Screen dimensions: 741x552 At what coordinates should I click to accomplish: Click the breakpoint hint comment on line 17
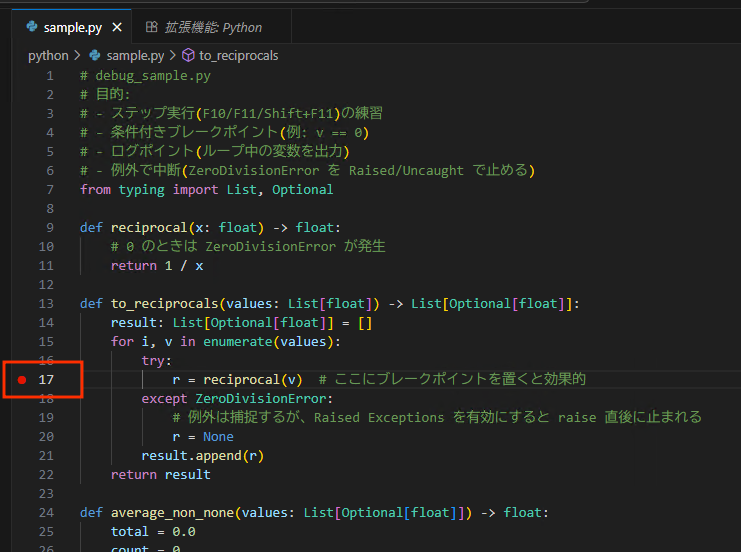click(452, 380)
